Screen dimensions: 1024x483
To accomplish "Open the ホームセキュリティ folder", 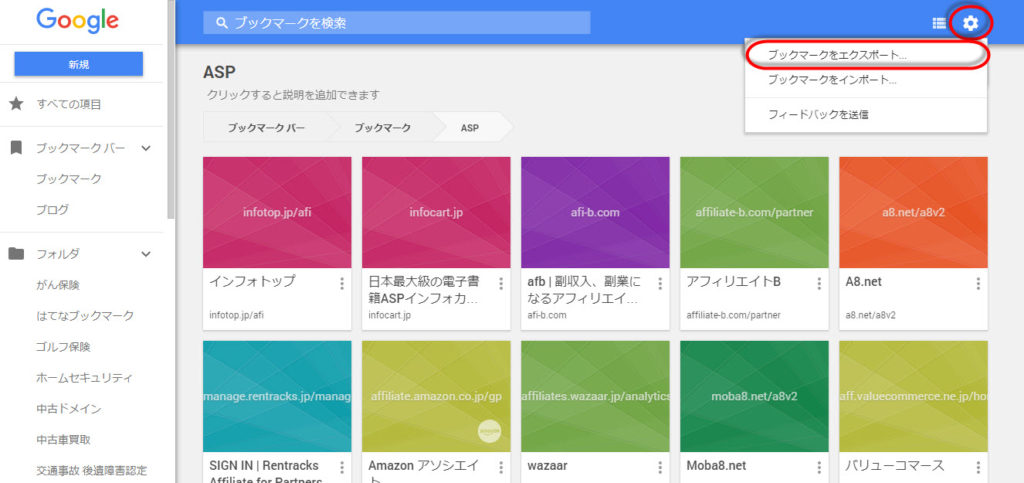I will click(85, 378).
